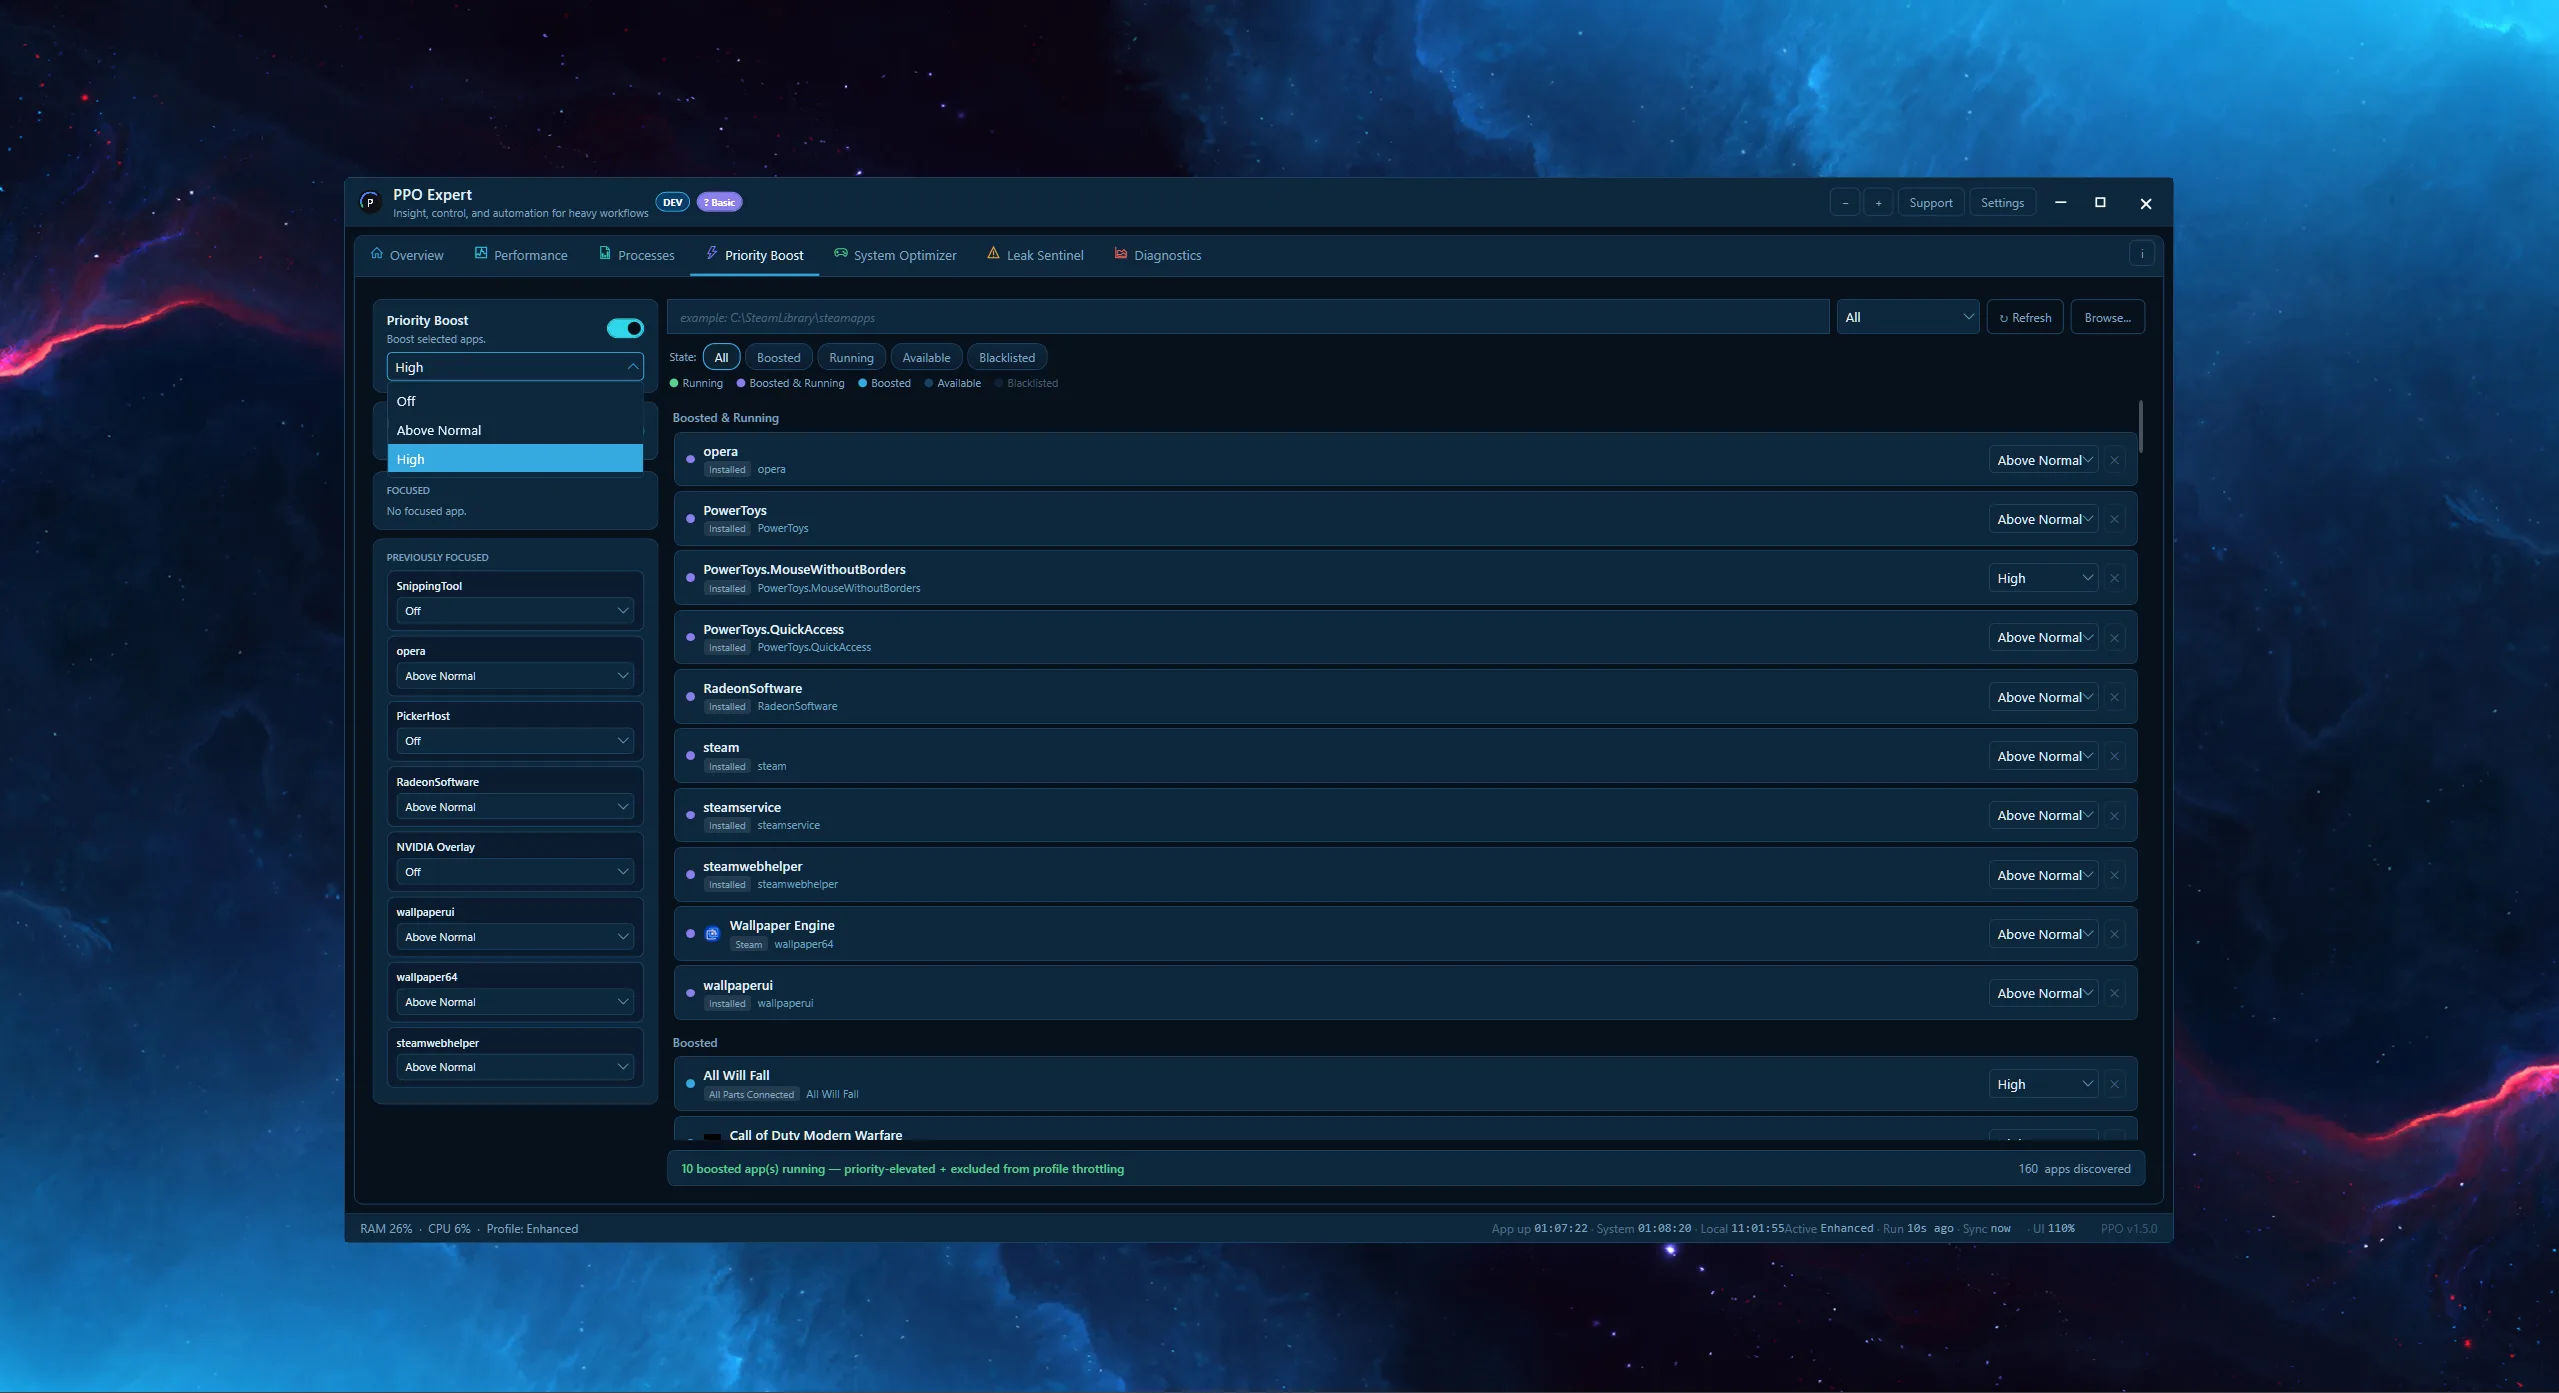Remove steam row with X icon
This screenshot has width=2559, height=1393.
coord(2114,756)
